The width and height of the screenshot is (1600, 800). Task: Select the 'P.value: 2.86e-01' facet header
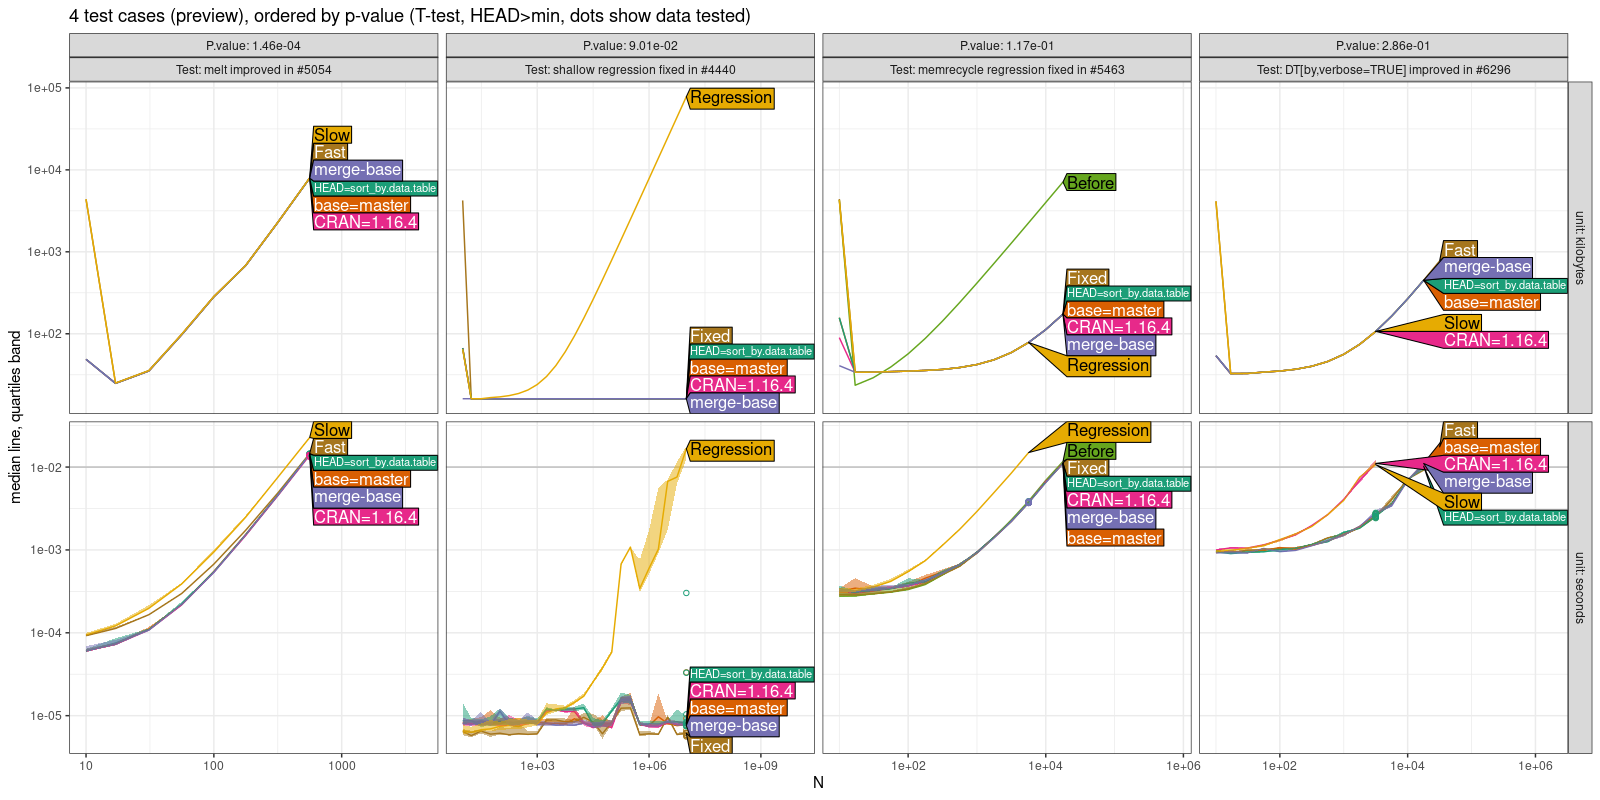point(1383,46)
